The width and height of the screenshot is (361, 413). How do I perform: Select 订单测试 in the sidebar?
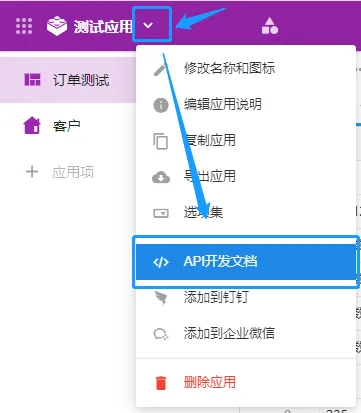(68, 80)
